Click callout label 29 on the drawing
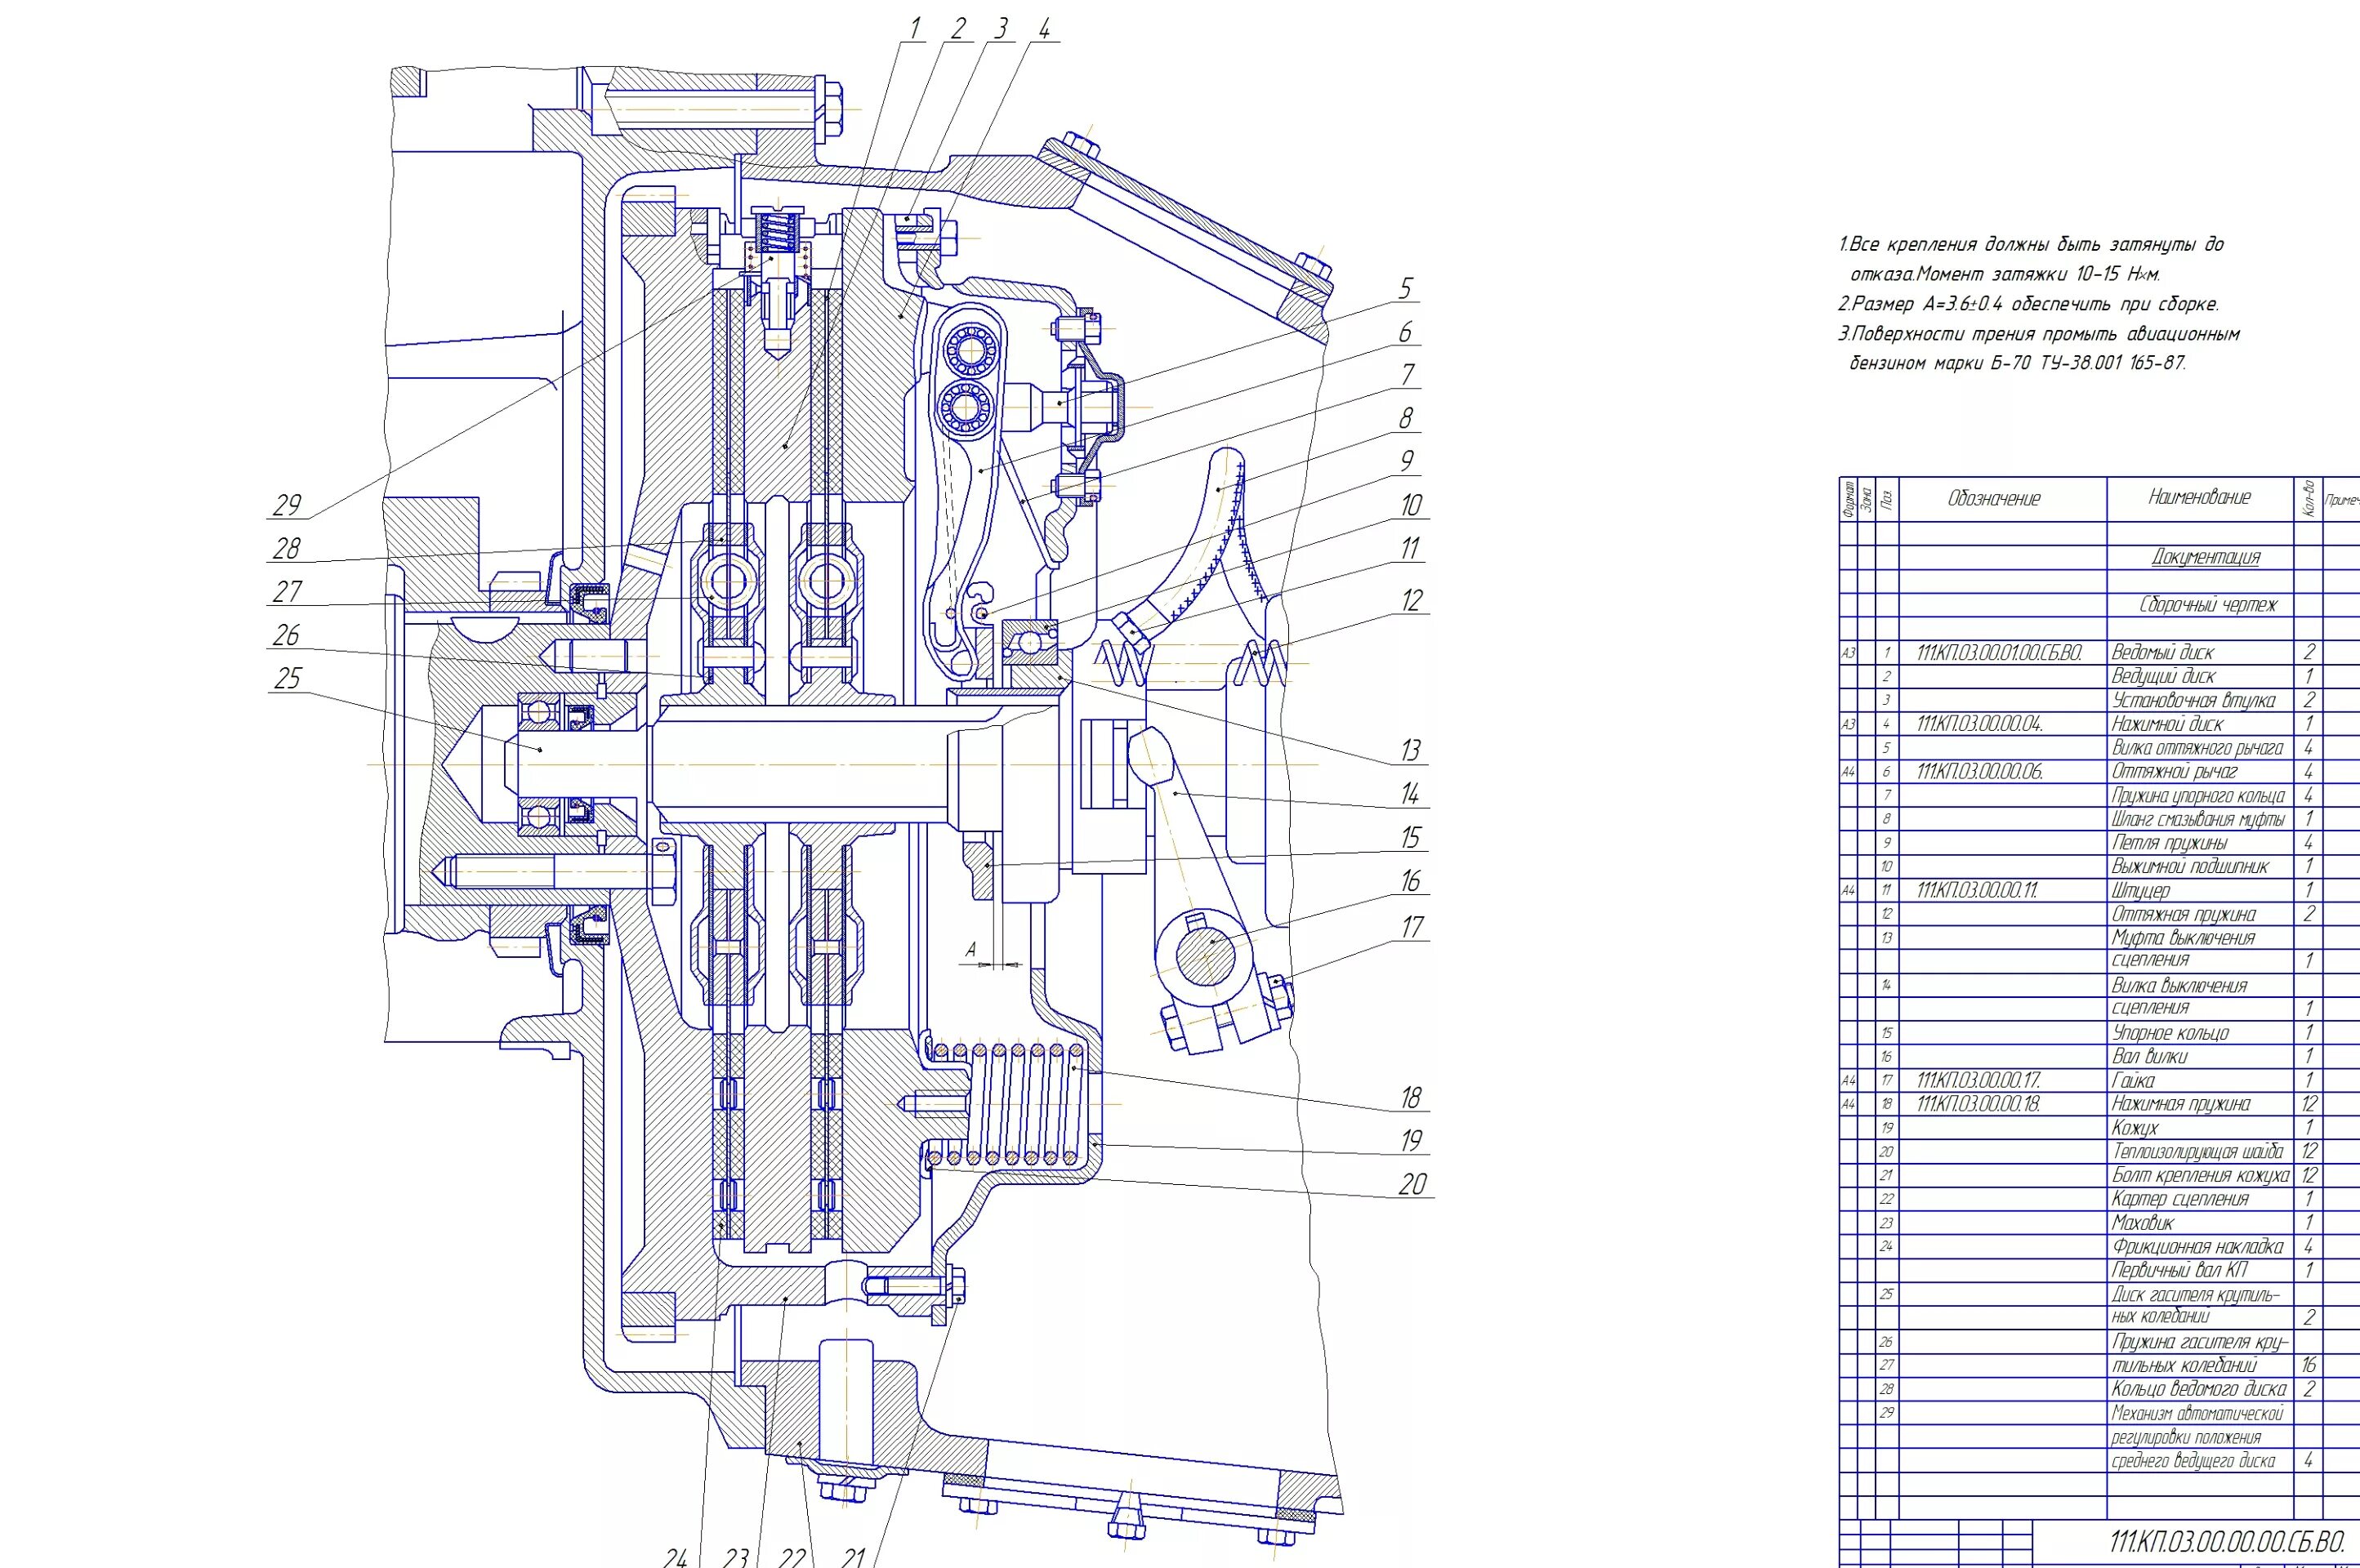The height and width of the screenshot is (1568, 2360). [x=287, y=505]
